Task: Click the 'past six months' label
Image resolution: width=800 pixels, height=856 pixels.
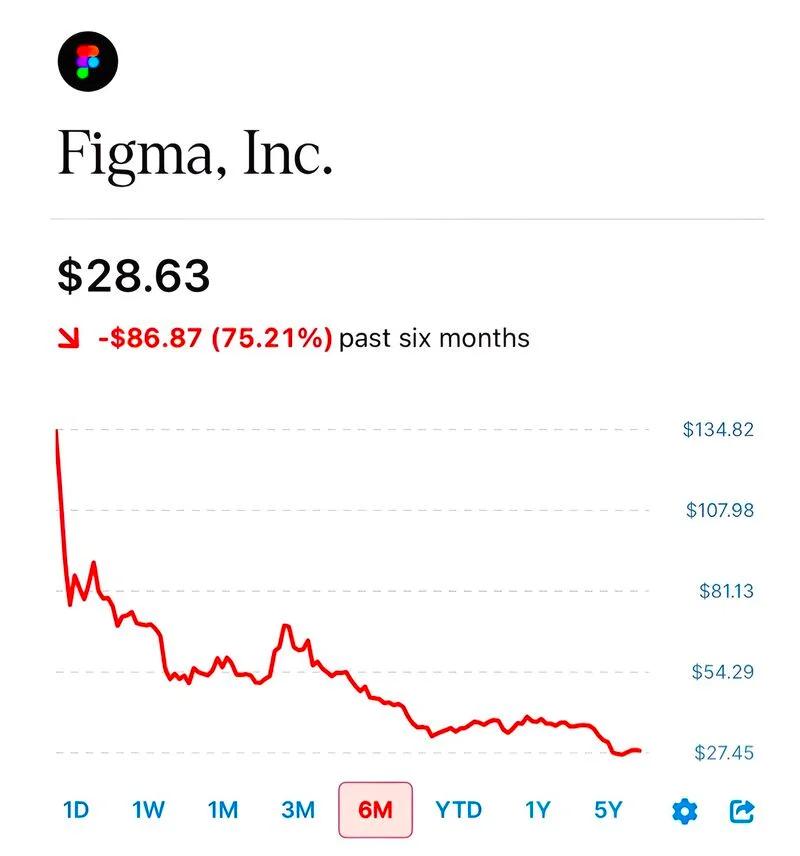Action: (433, 338)
